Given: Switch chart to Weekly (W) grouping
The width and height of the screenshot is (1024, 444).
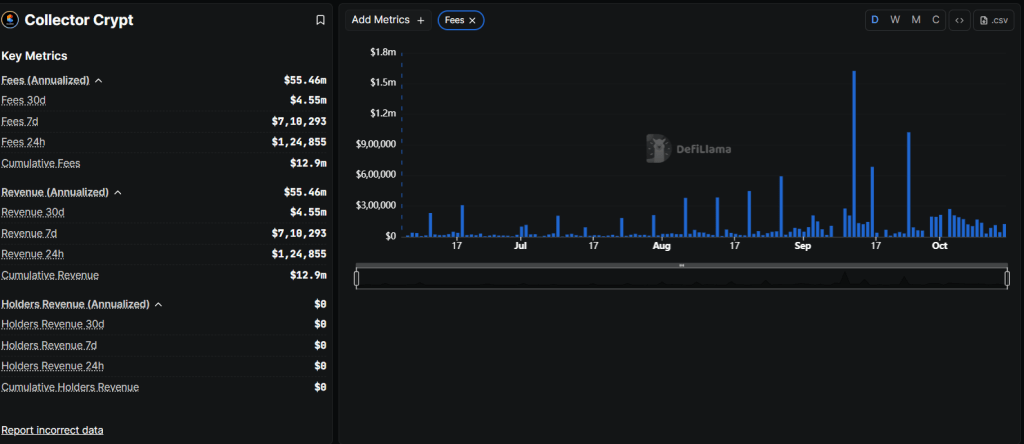Looking at the screenshot, I should coord(895,20).
